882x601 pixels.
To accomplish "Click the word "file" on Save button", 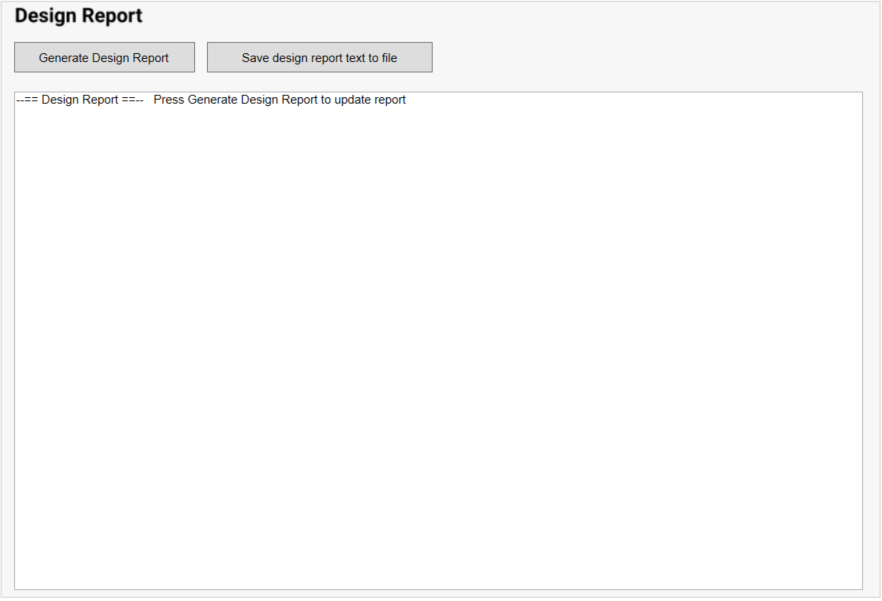I will tap(387, 58).
